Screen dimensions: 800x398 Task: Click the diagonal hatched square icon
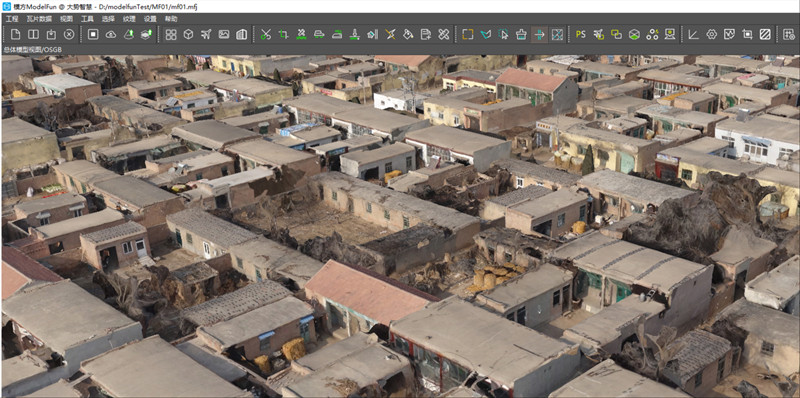(765, 34)
